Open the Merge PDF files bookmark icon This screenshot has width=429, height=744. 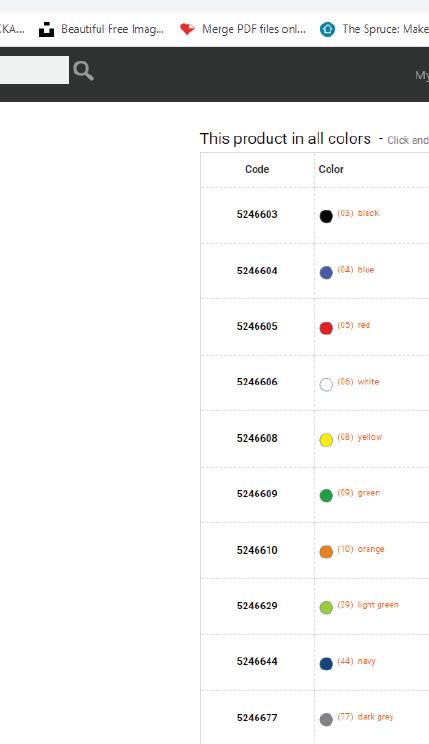pyautogui.click(x=187, y=29)
